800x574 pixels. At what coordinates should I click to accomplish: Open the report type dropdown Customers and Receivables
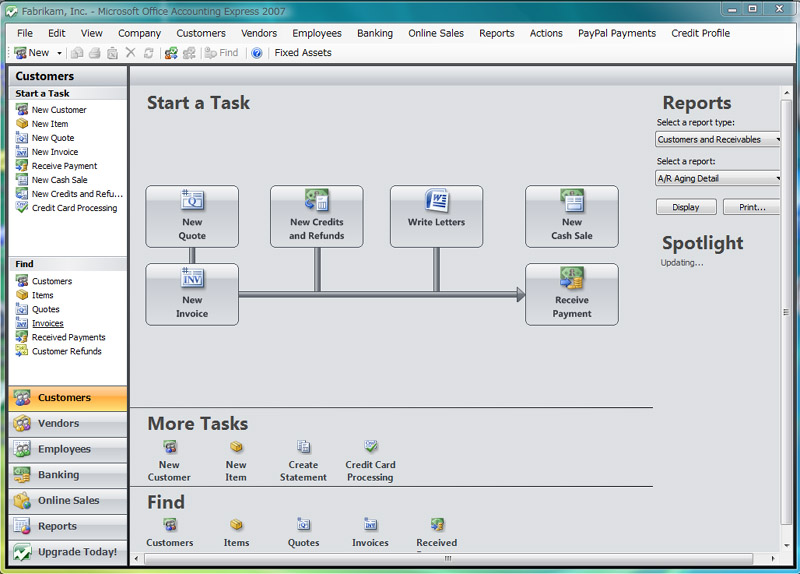[x=718, y=139]
